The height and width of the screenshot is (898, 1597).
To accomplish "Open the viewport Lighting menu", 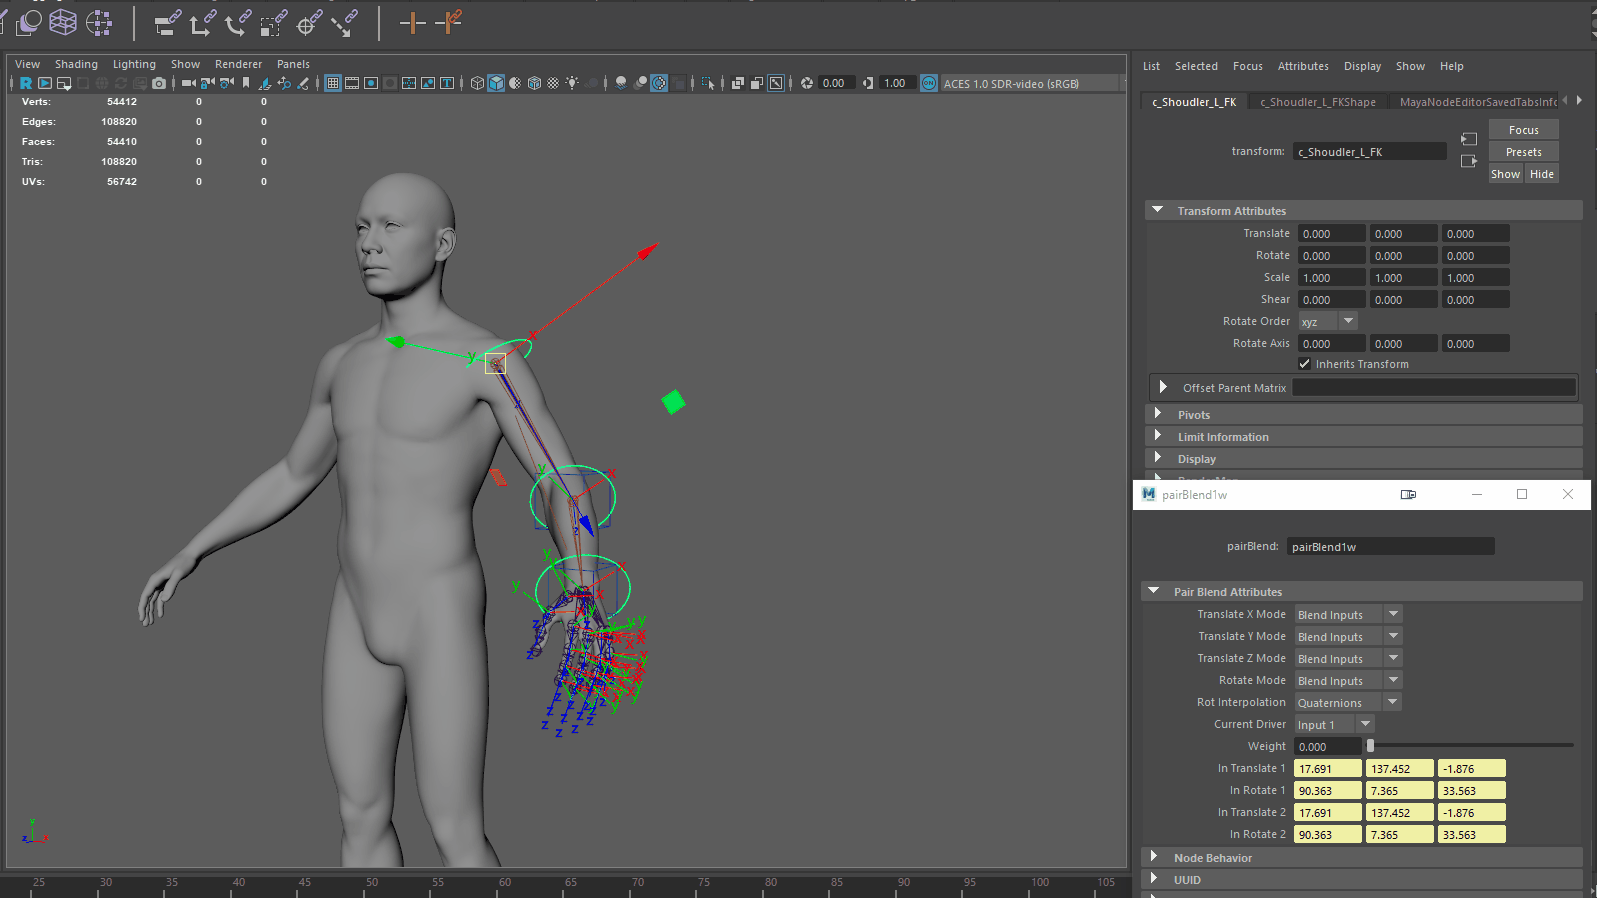I will click(134, 64).
